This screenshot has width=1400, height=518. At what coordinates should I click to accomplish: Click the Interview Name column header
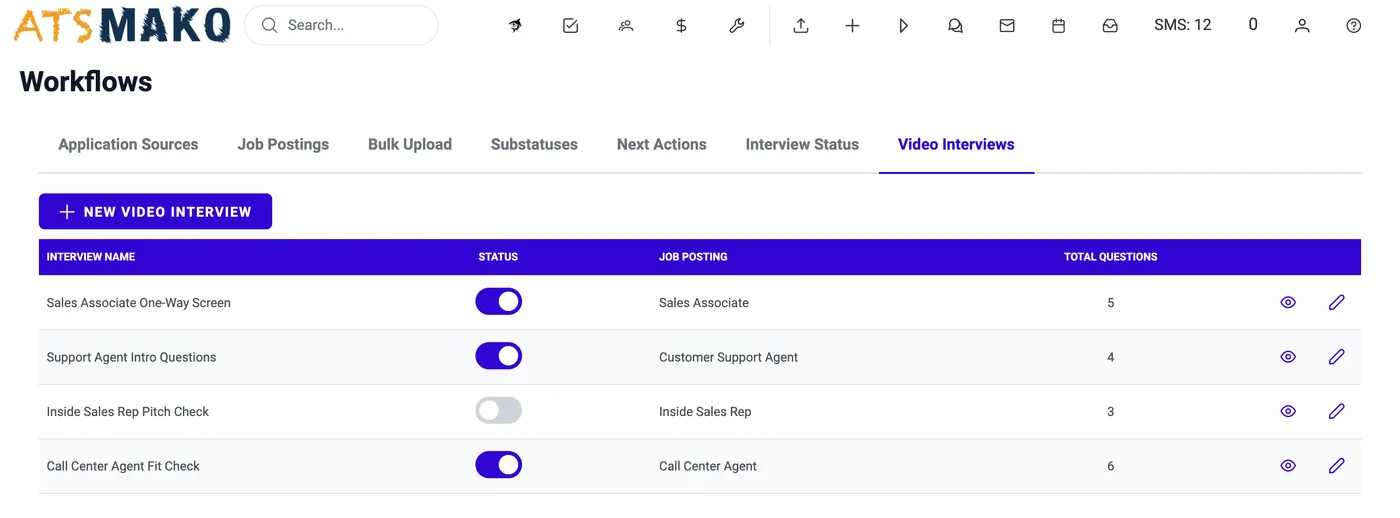[x=90, y=257]
